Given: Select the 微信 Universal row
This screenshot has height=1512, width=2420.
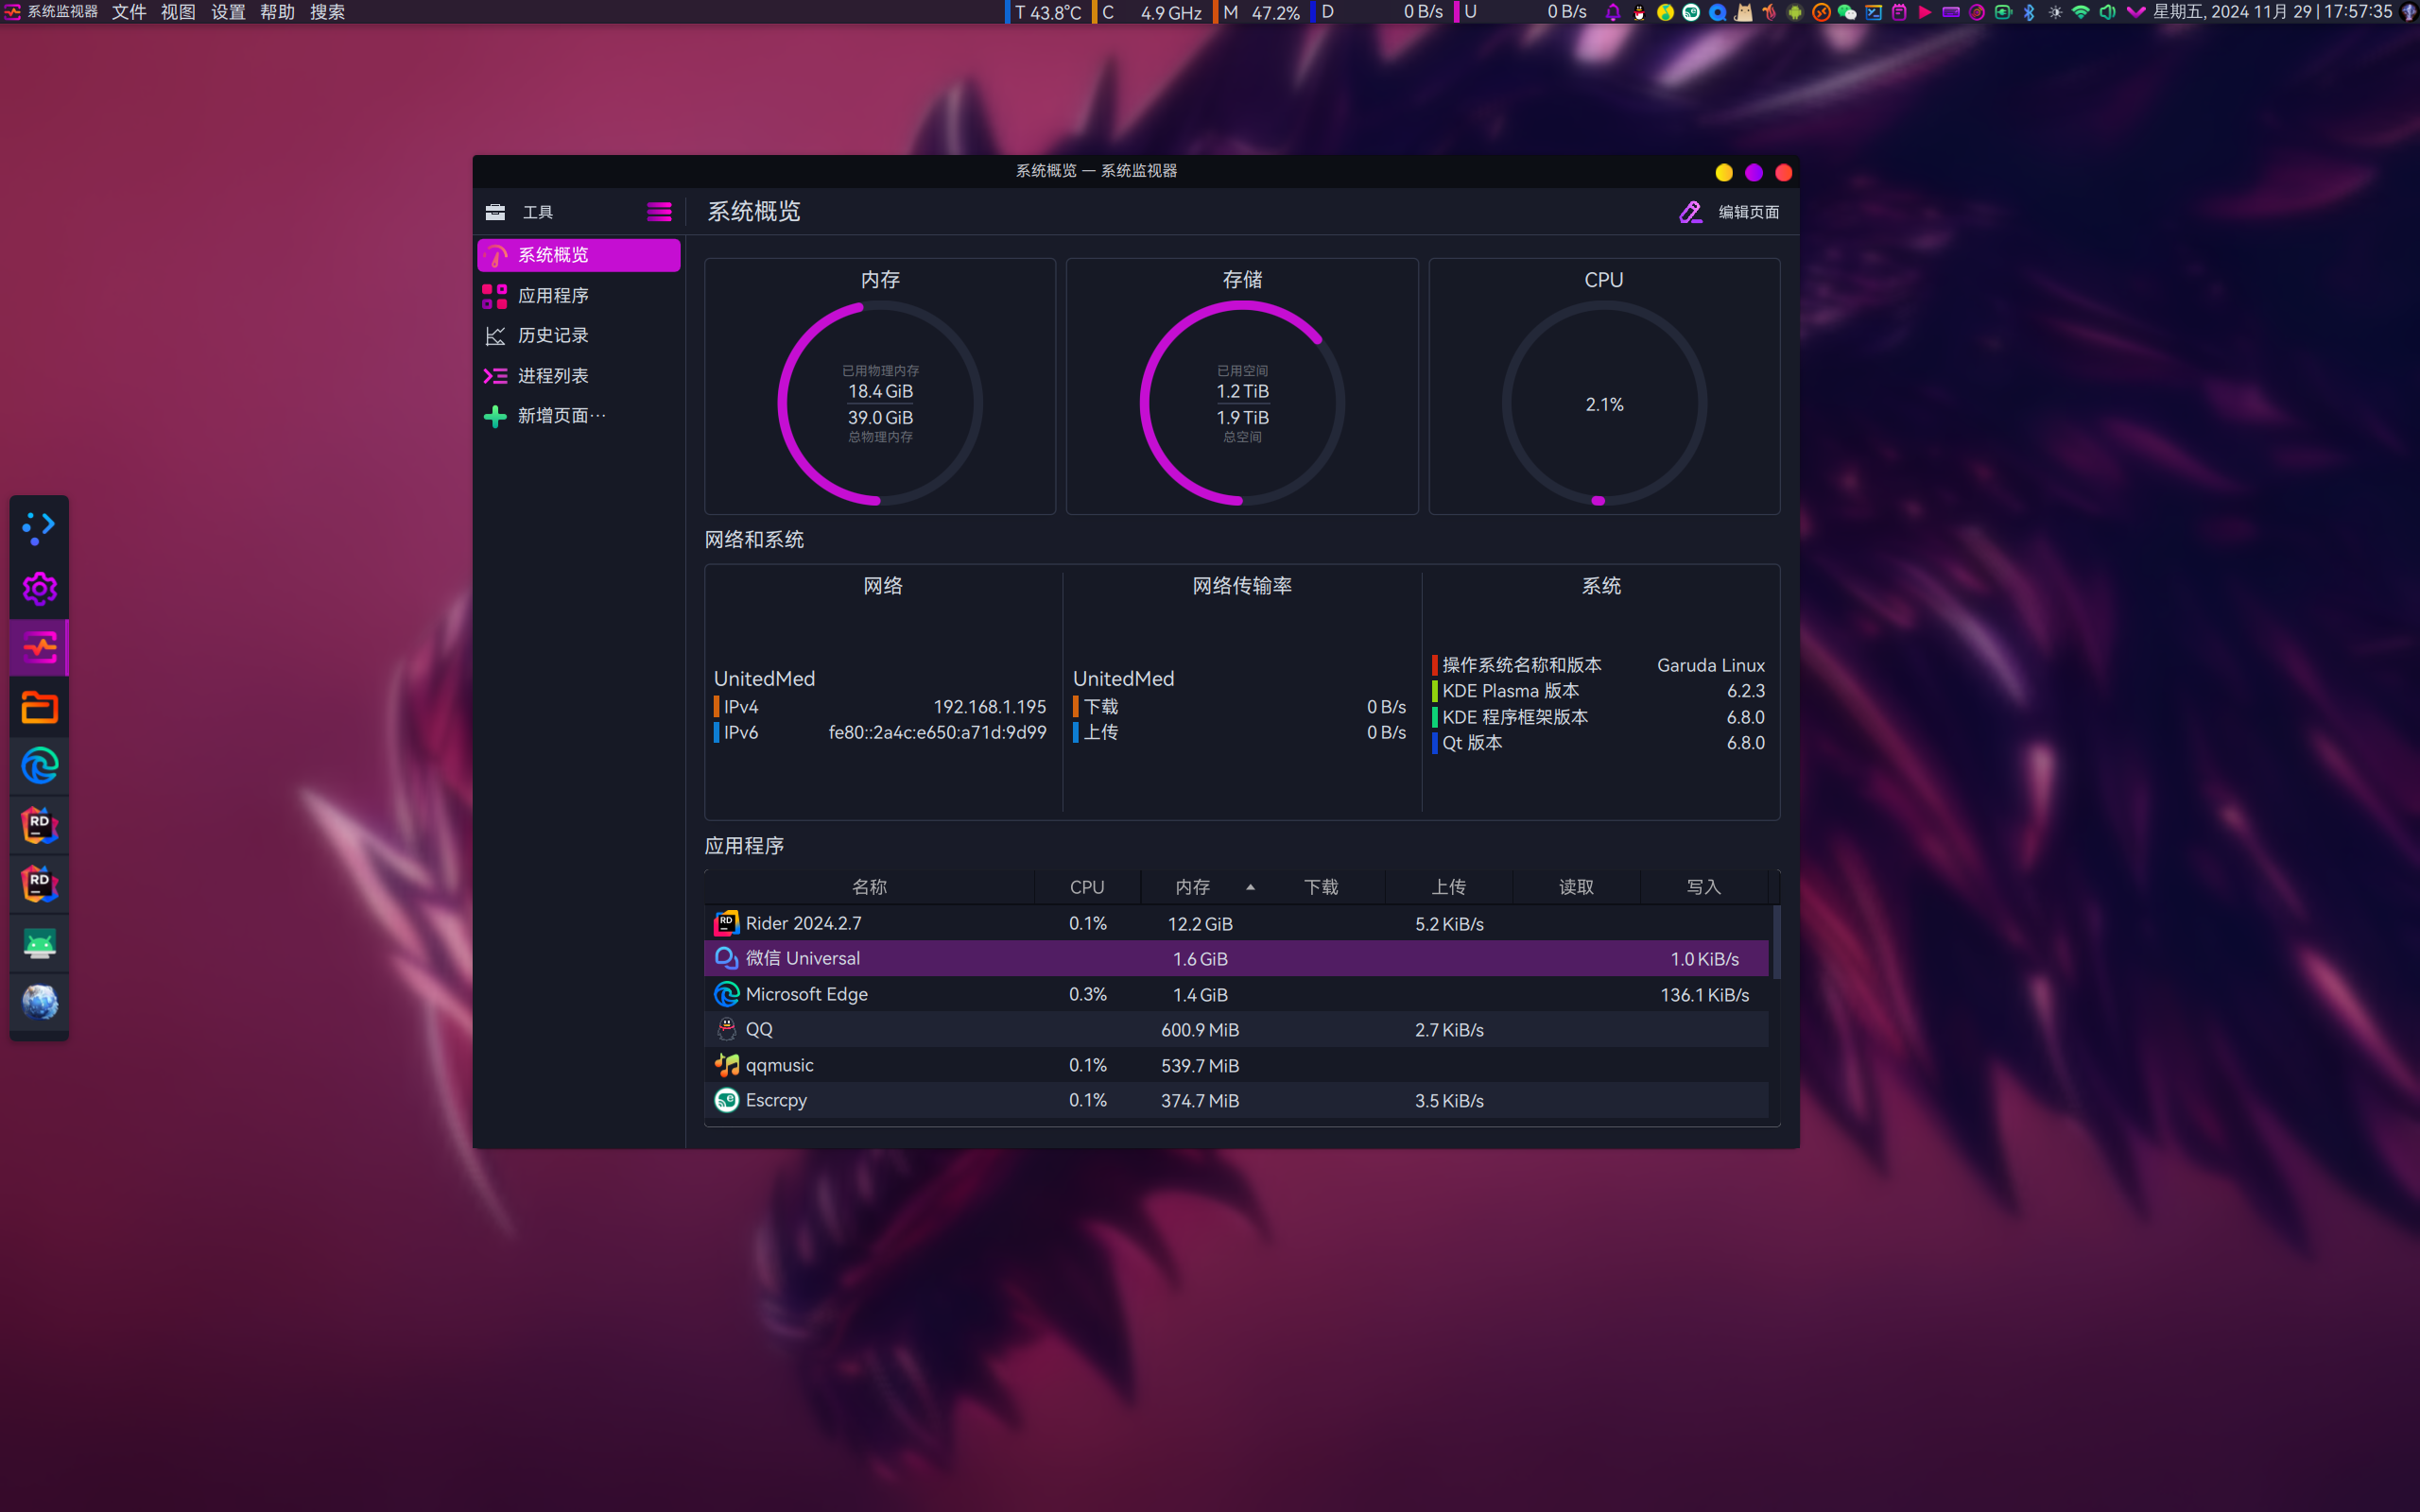Looking at the screenshot, I should pyautogui.click(x=1236, y=958).
